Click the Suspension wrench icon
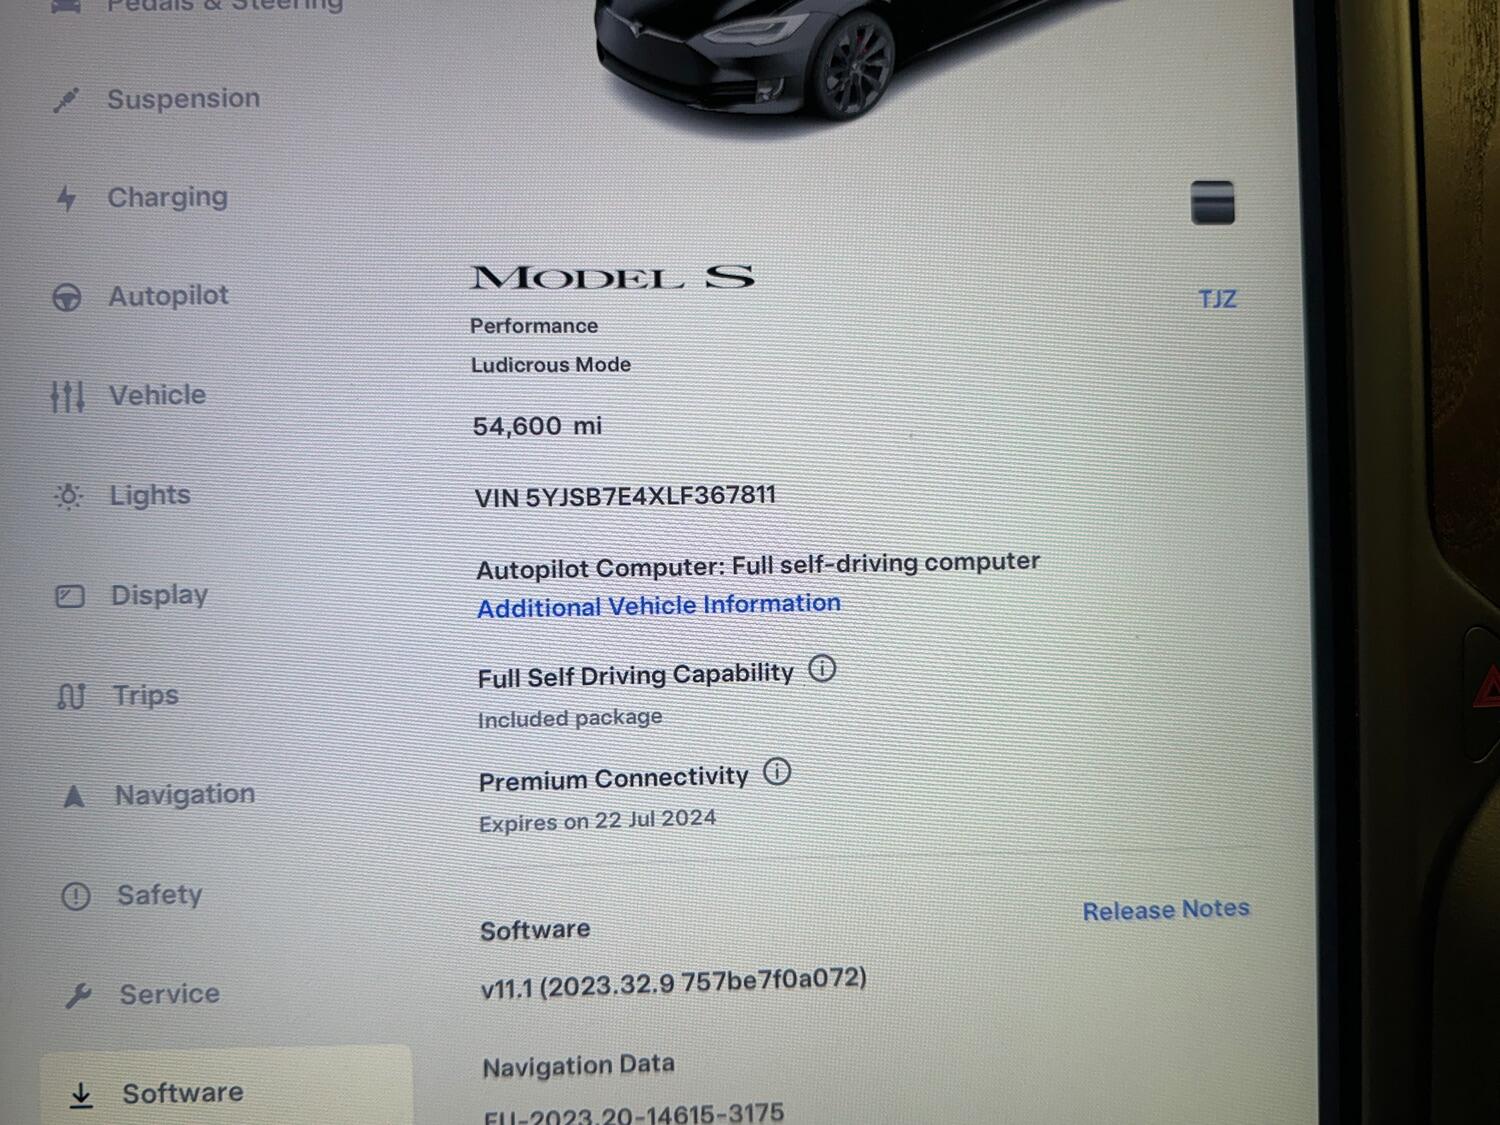The width and height of the screenshot is (1500, 1125). (x=66, y=100)
